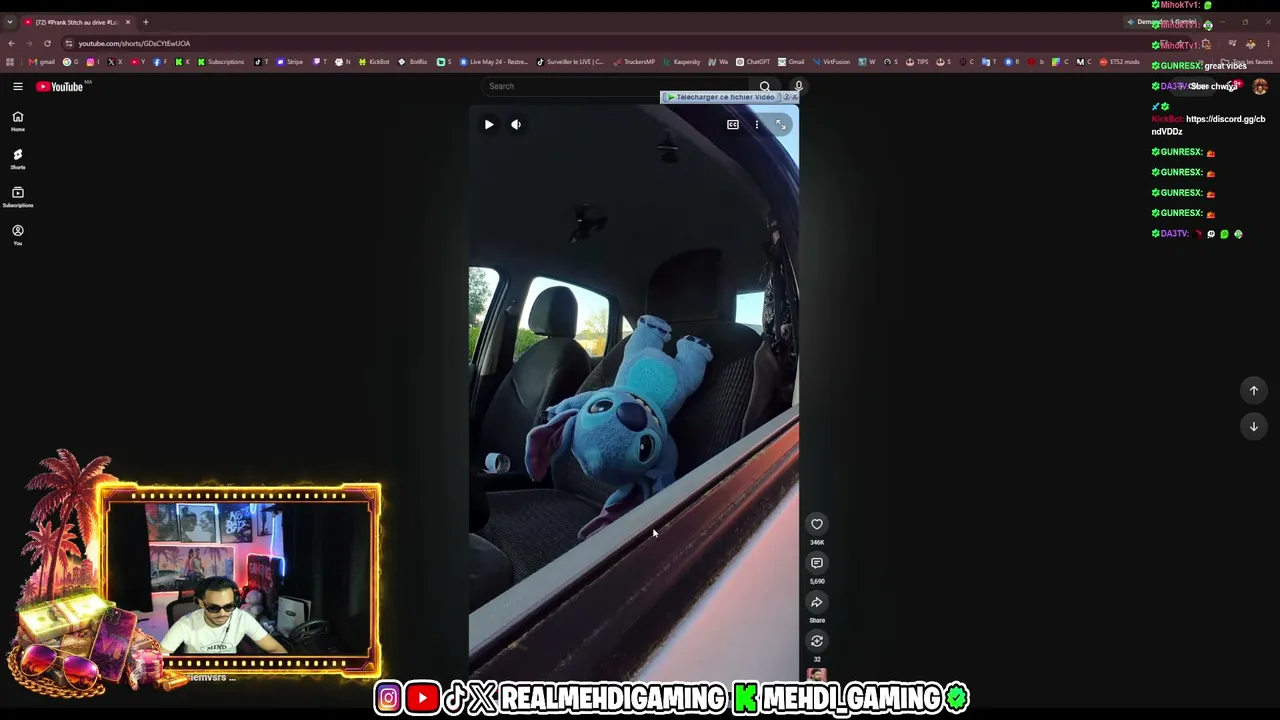Go to previous Short with up arrow

click(1254, 391)
